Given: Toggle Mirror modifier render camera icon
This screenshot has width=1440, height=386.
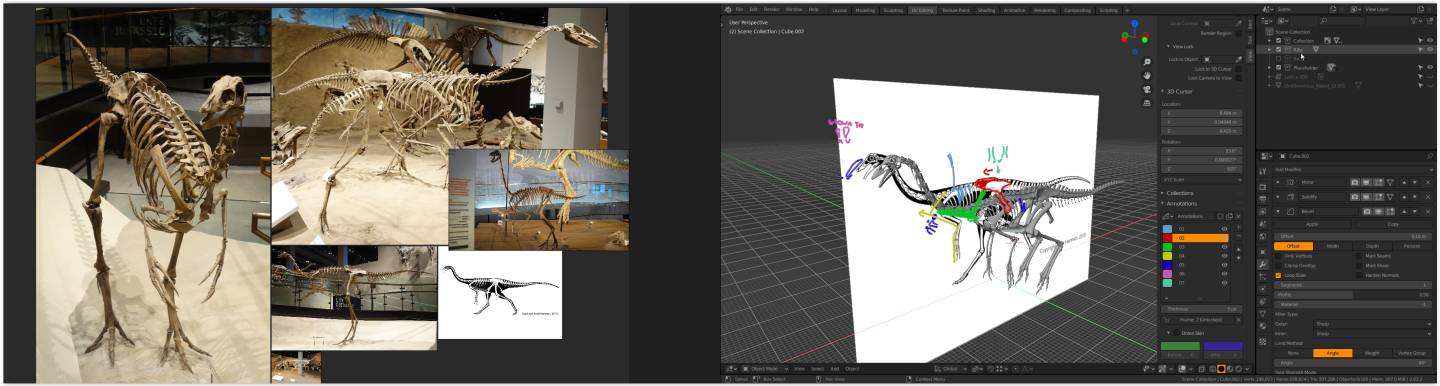Looking at the screenshot, I should 1355,182.
